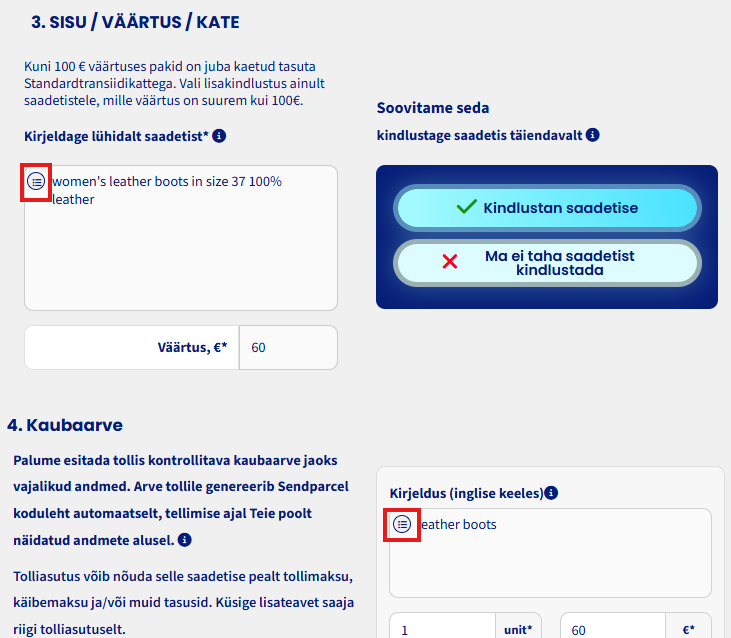This screenshot has width=731, height=638.
Task: Click the paragraph starting Kuni 100 € väärtuses
Action: coord(174,83)
